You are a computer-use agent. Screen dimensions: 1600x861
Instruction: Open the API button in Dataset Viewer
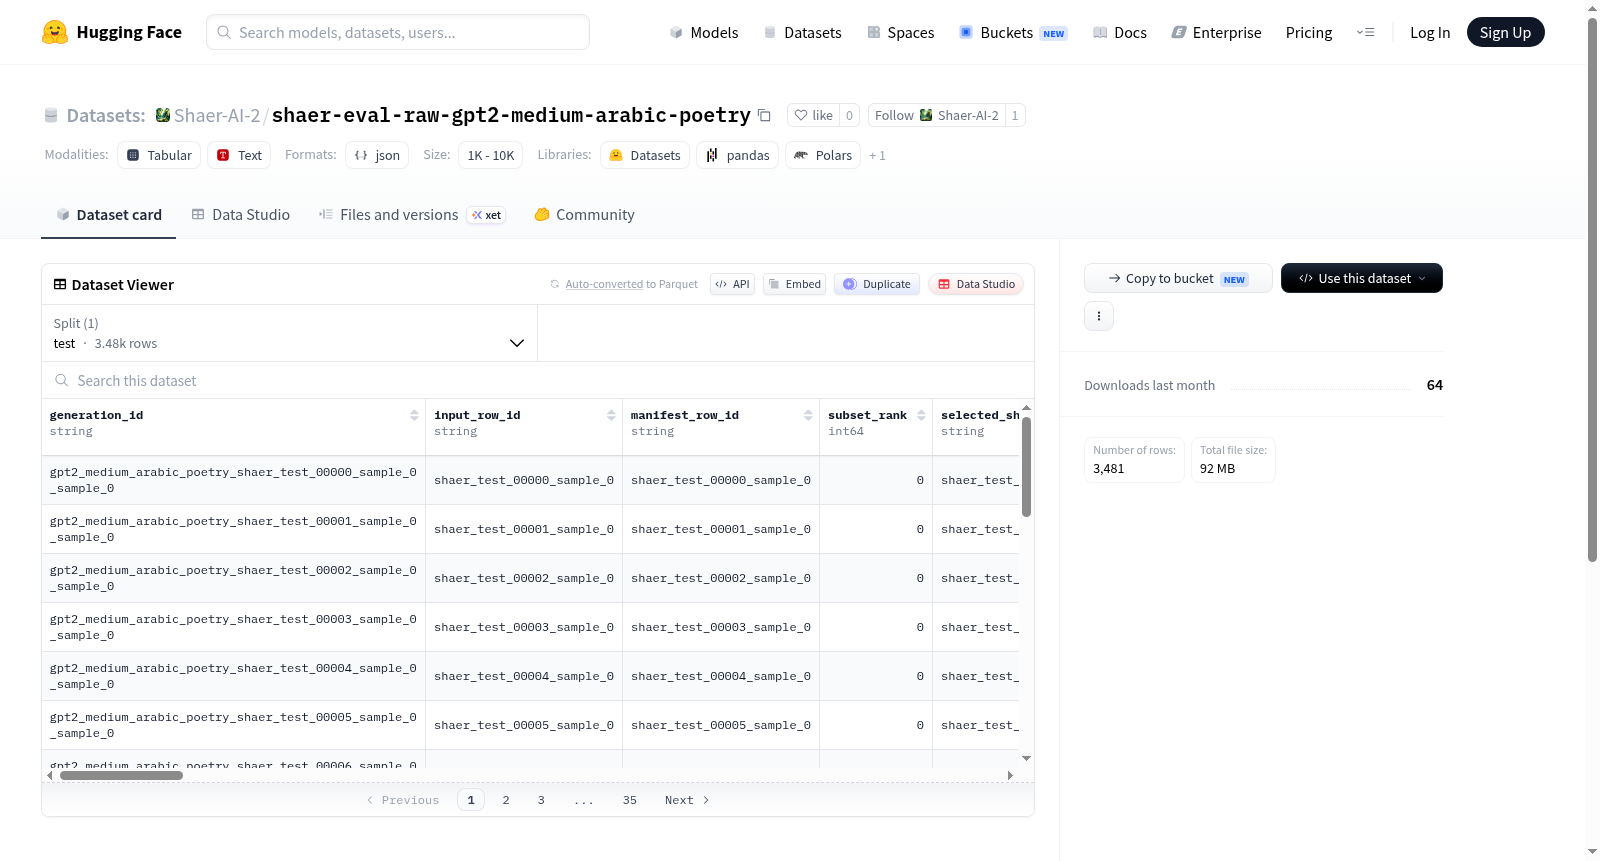coord(732,284)
